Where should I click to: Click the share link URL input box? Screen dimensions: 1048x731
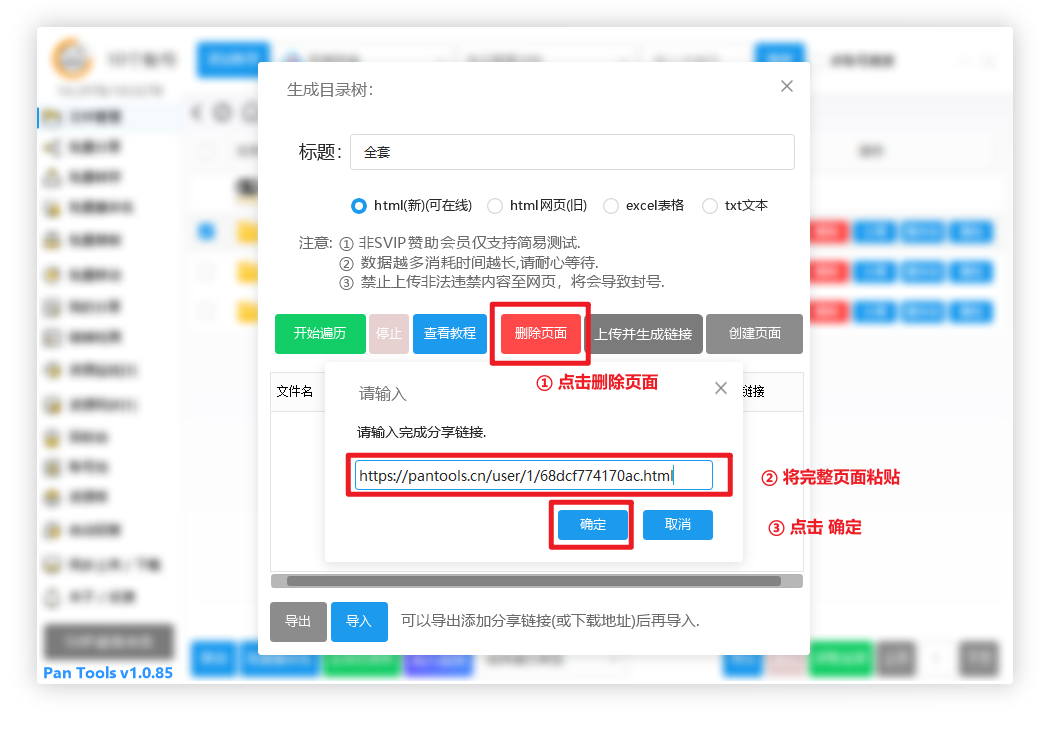click(534, 475)
